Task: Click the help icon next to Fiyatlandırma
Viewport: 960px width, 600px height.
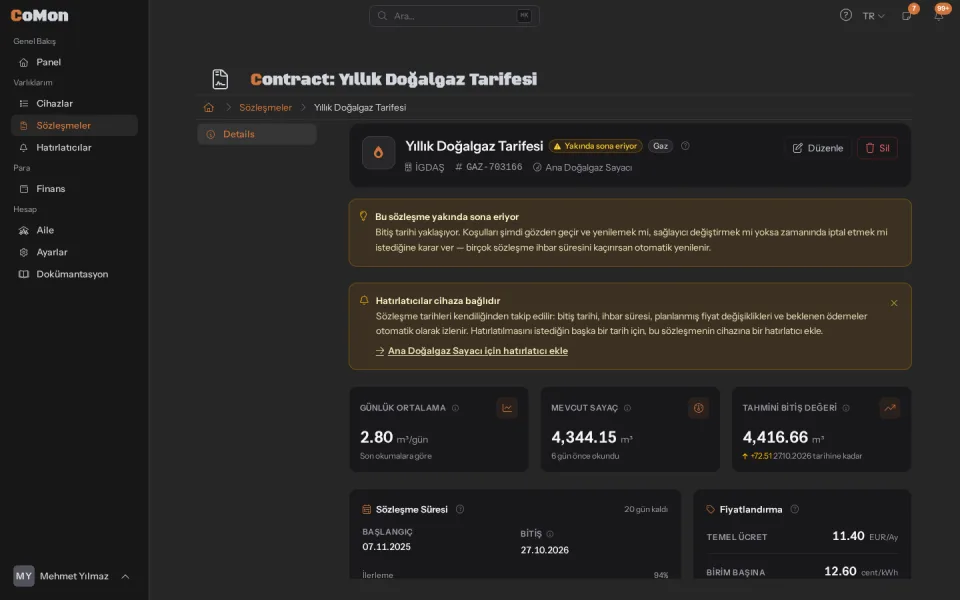Action: pyautogui.click(x=795, y=509)
